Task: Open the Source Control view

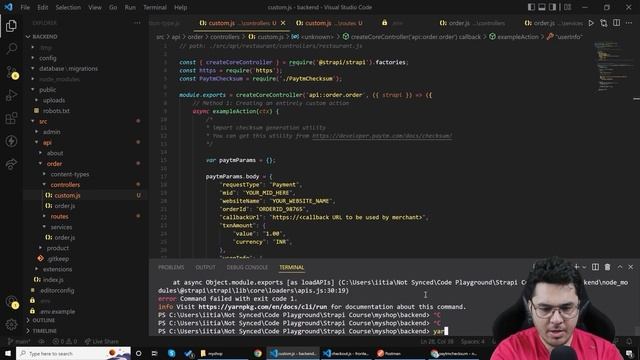Action: coord(11,72)
